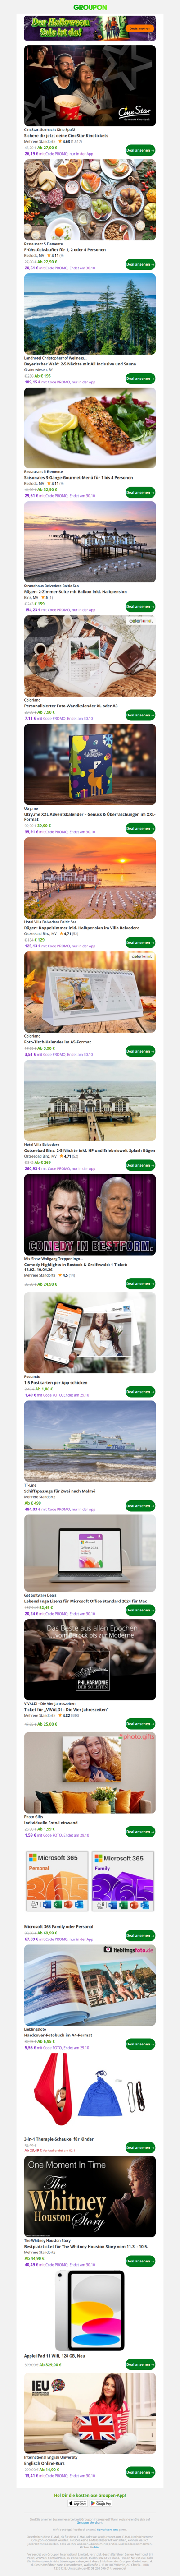Open the Frühstücksbuffet deal title link
This screenshot has height=2576, width=180.
(x=65, y=249)
